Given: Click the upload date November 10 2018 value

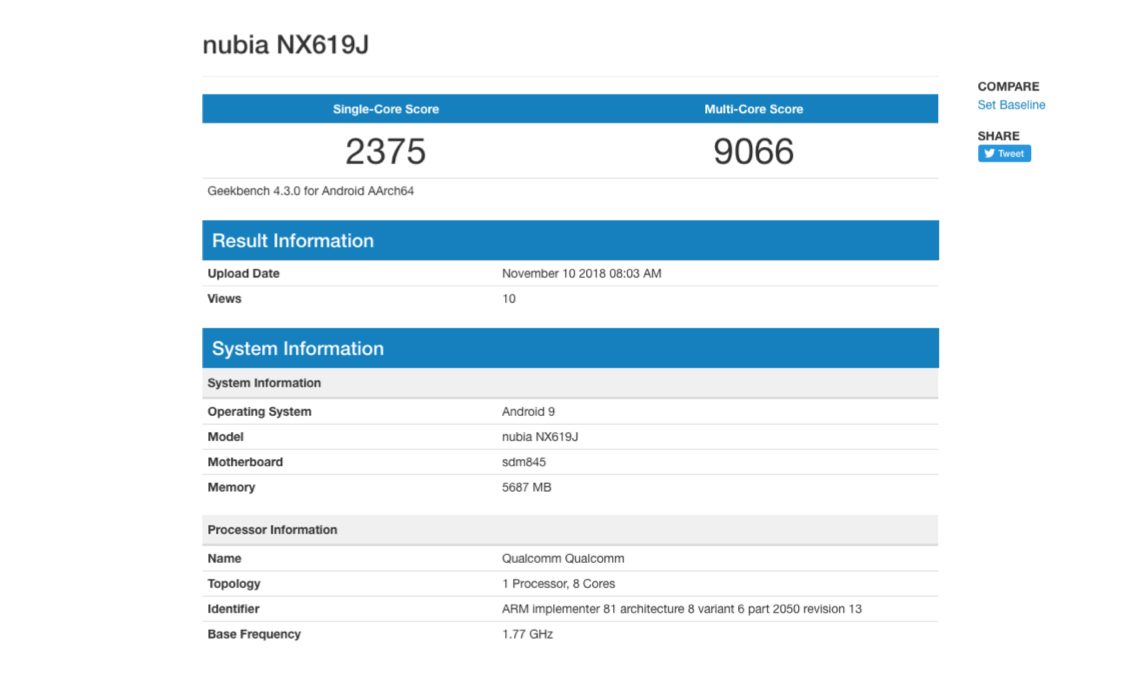Looking at the screenshot, I should (581, 274).
